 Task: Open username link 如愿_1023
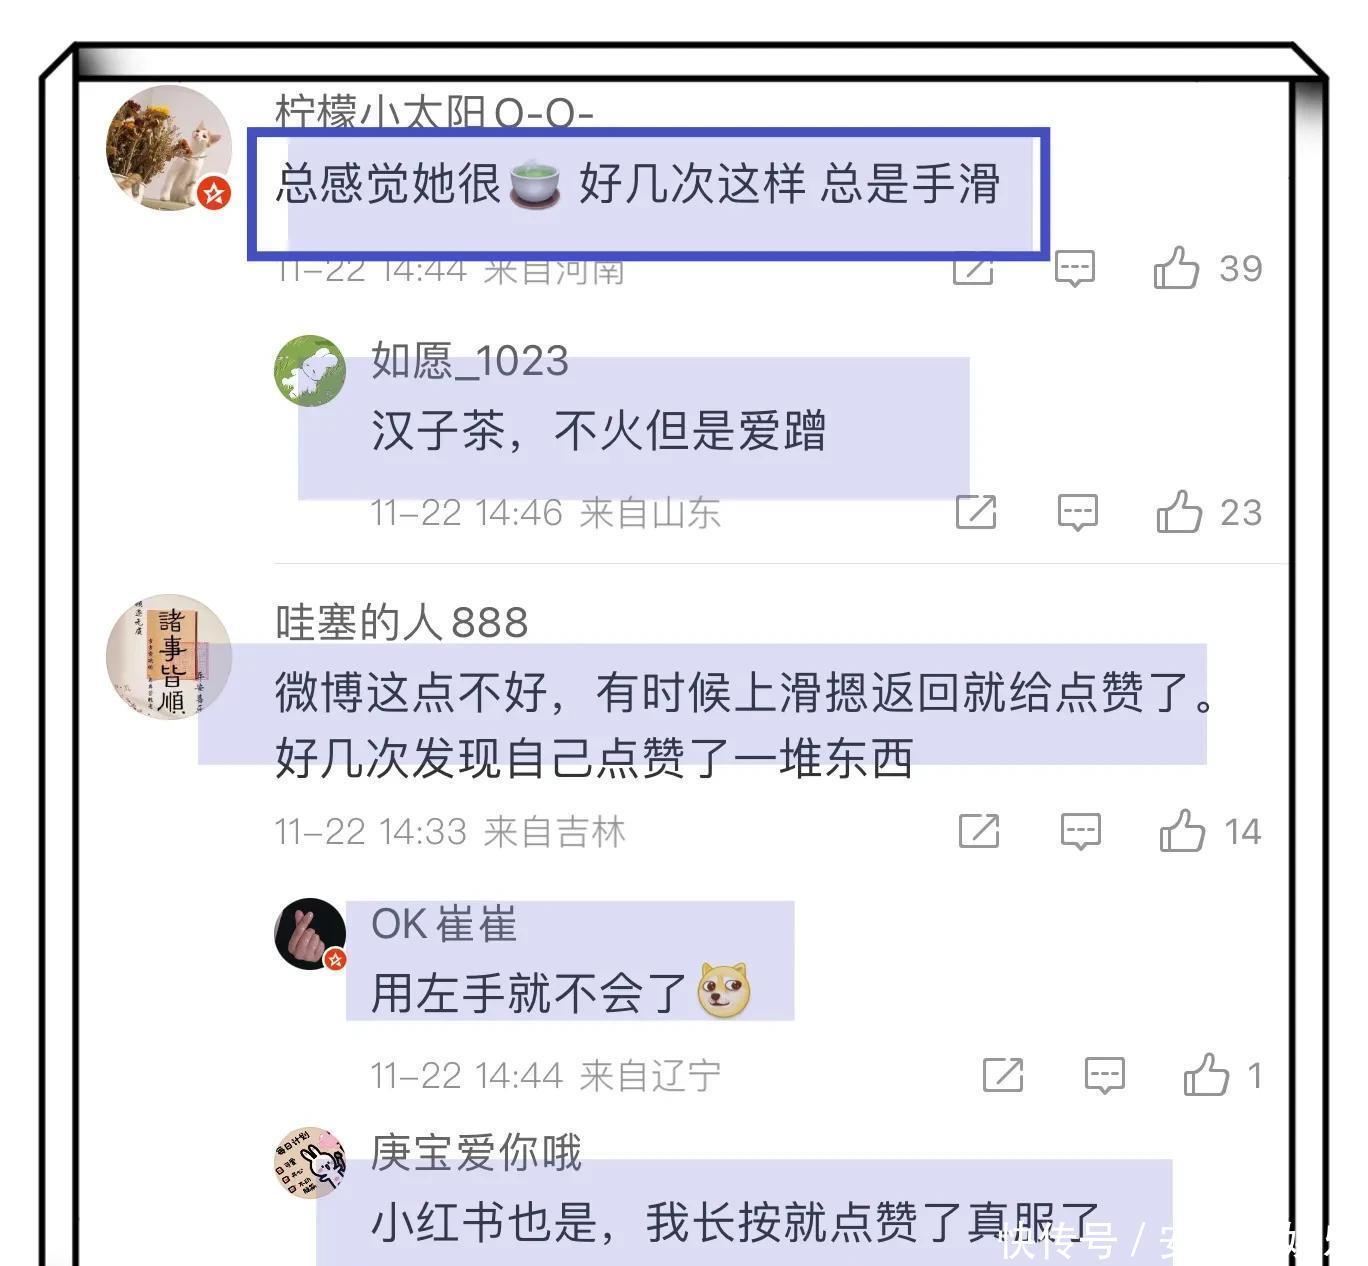coord(470,360)
